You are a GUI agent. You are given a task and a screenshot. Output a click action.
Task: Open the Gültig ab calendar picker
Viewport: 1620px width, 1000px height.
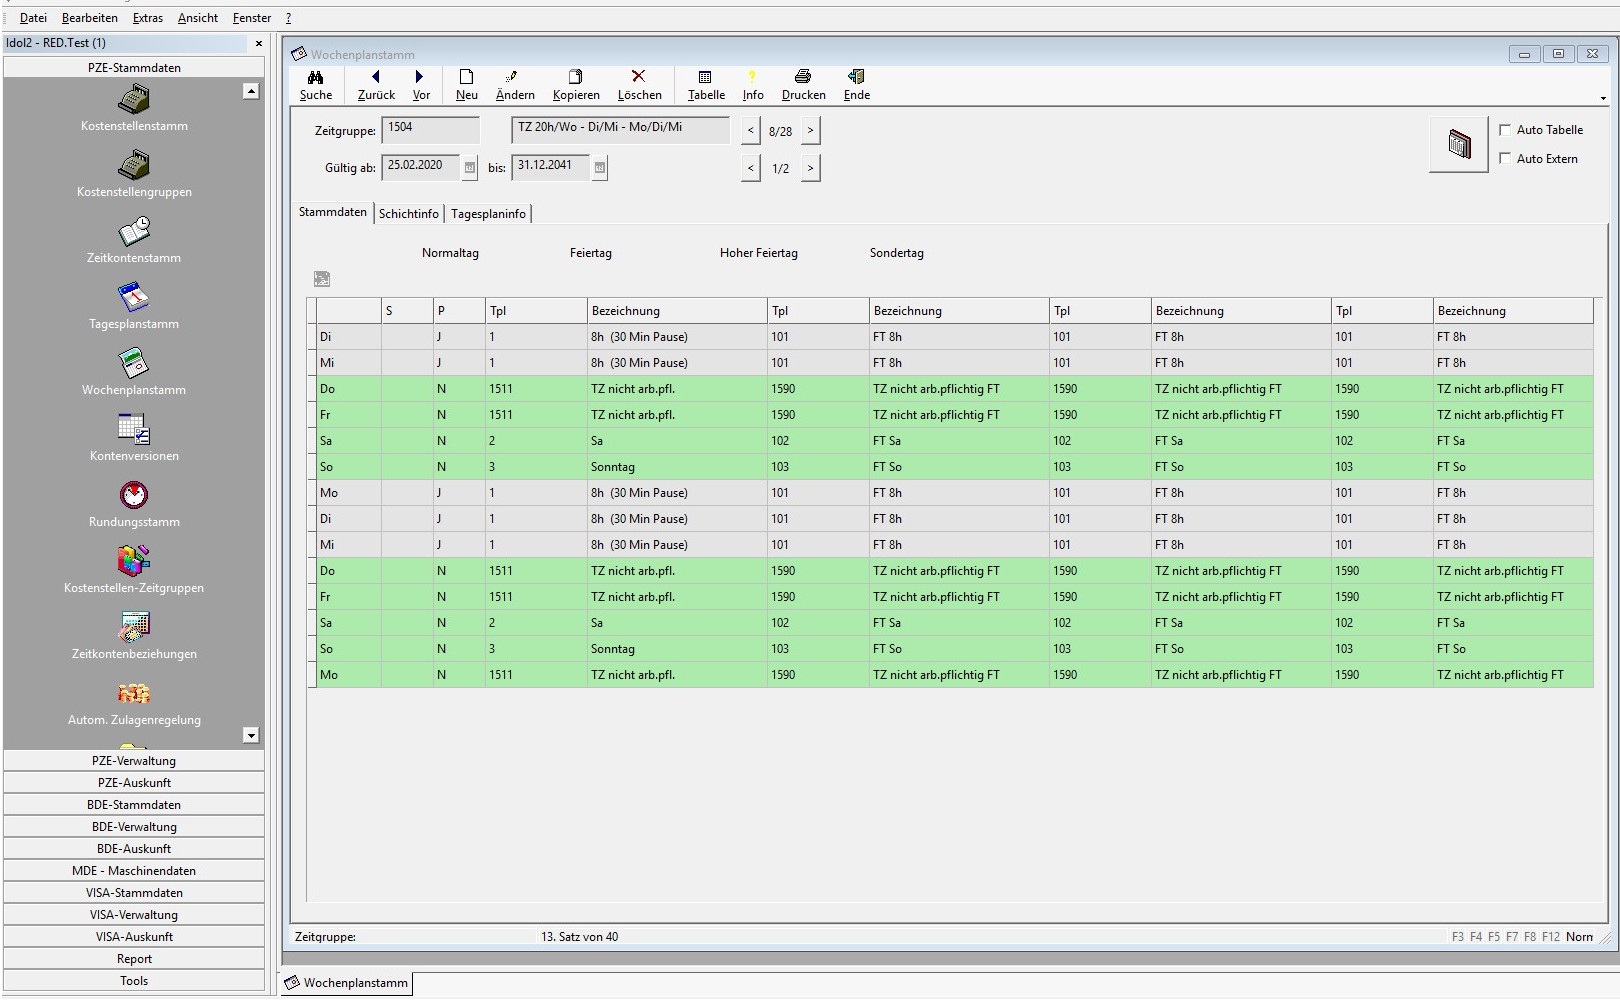(x=470, y=168)
